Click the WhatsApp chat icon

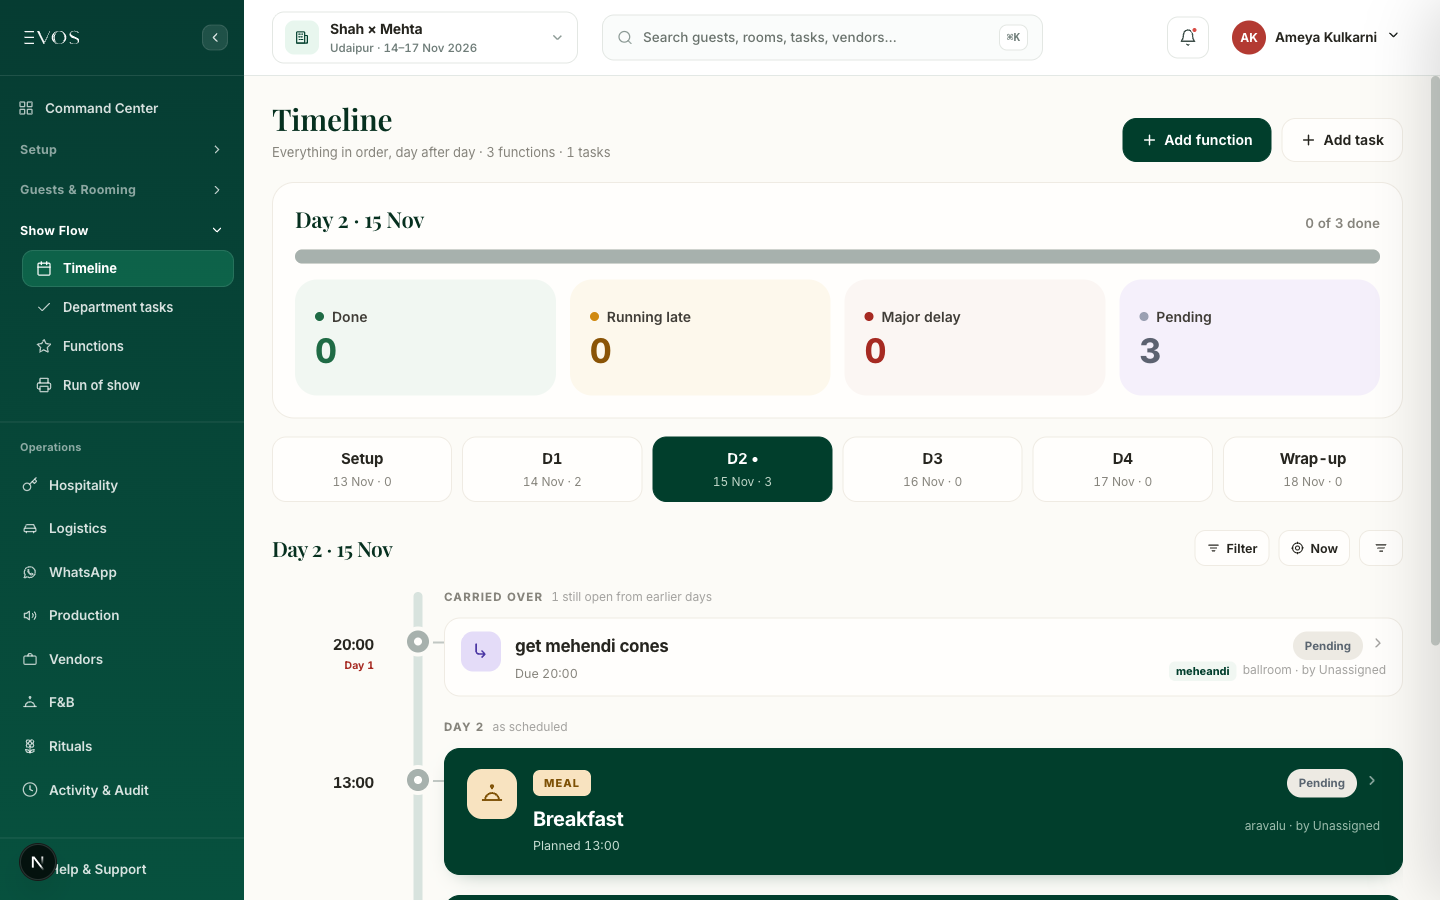click(30, 572)
